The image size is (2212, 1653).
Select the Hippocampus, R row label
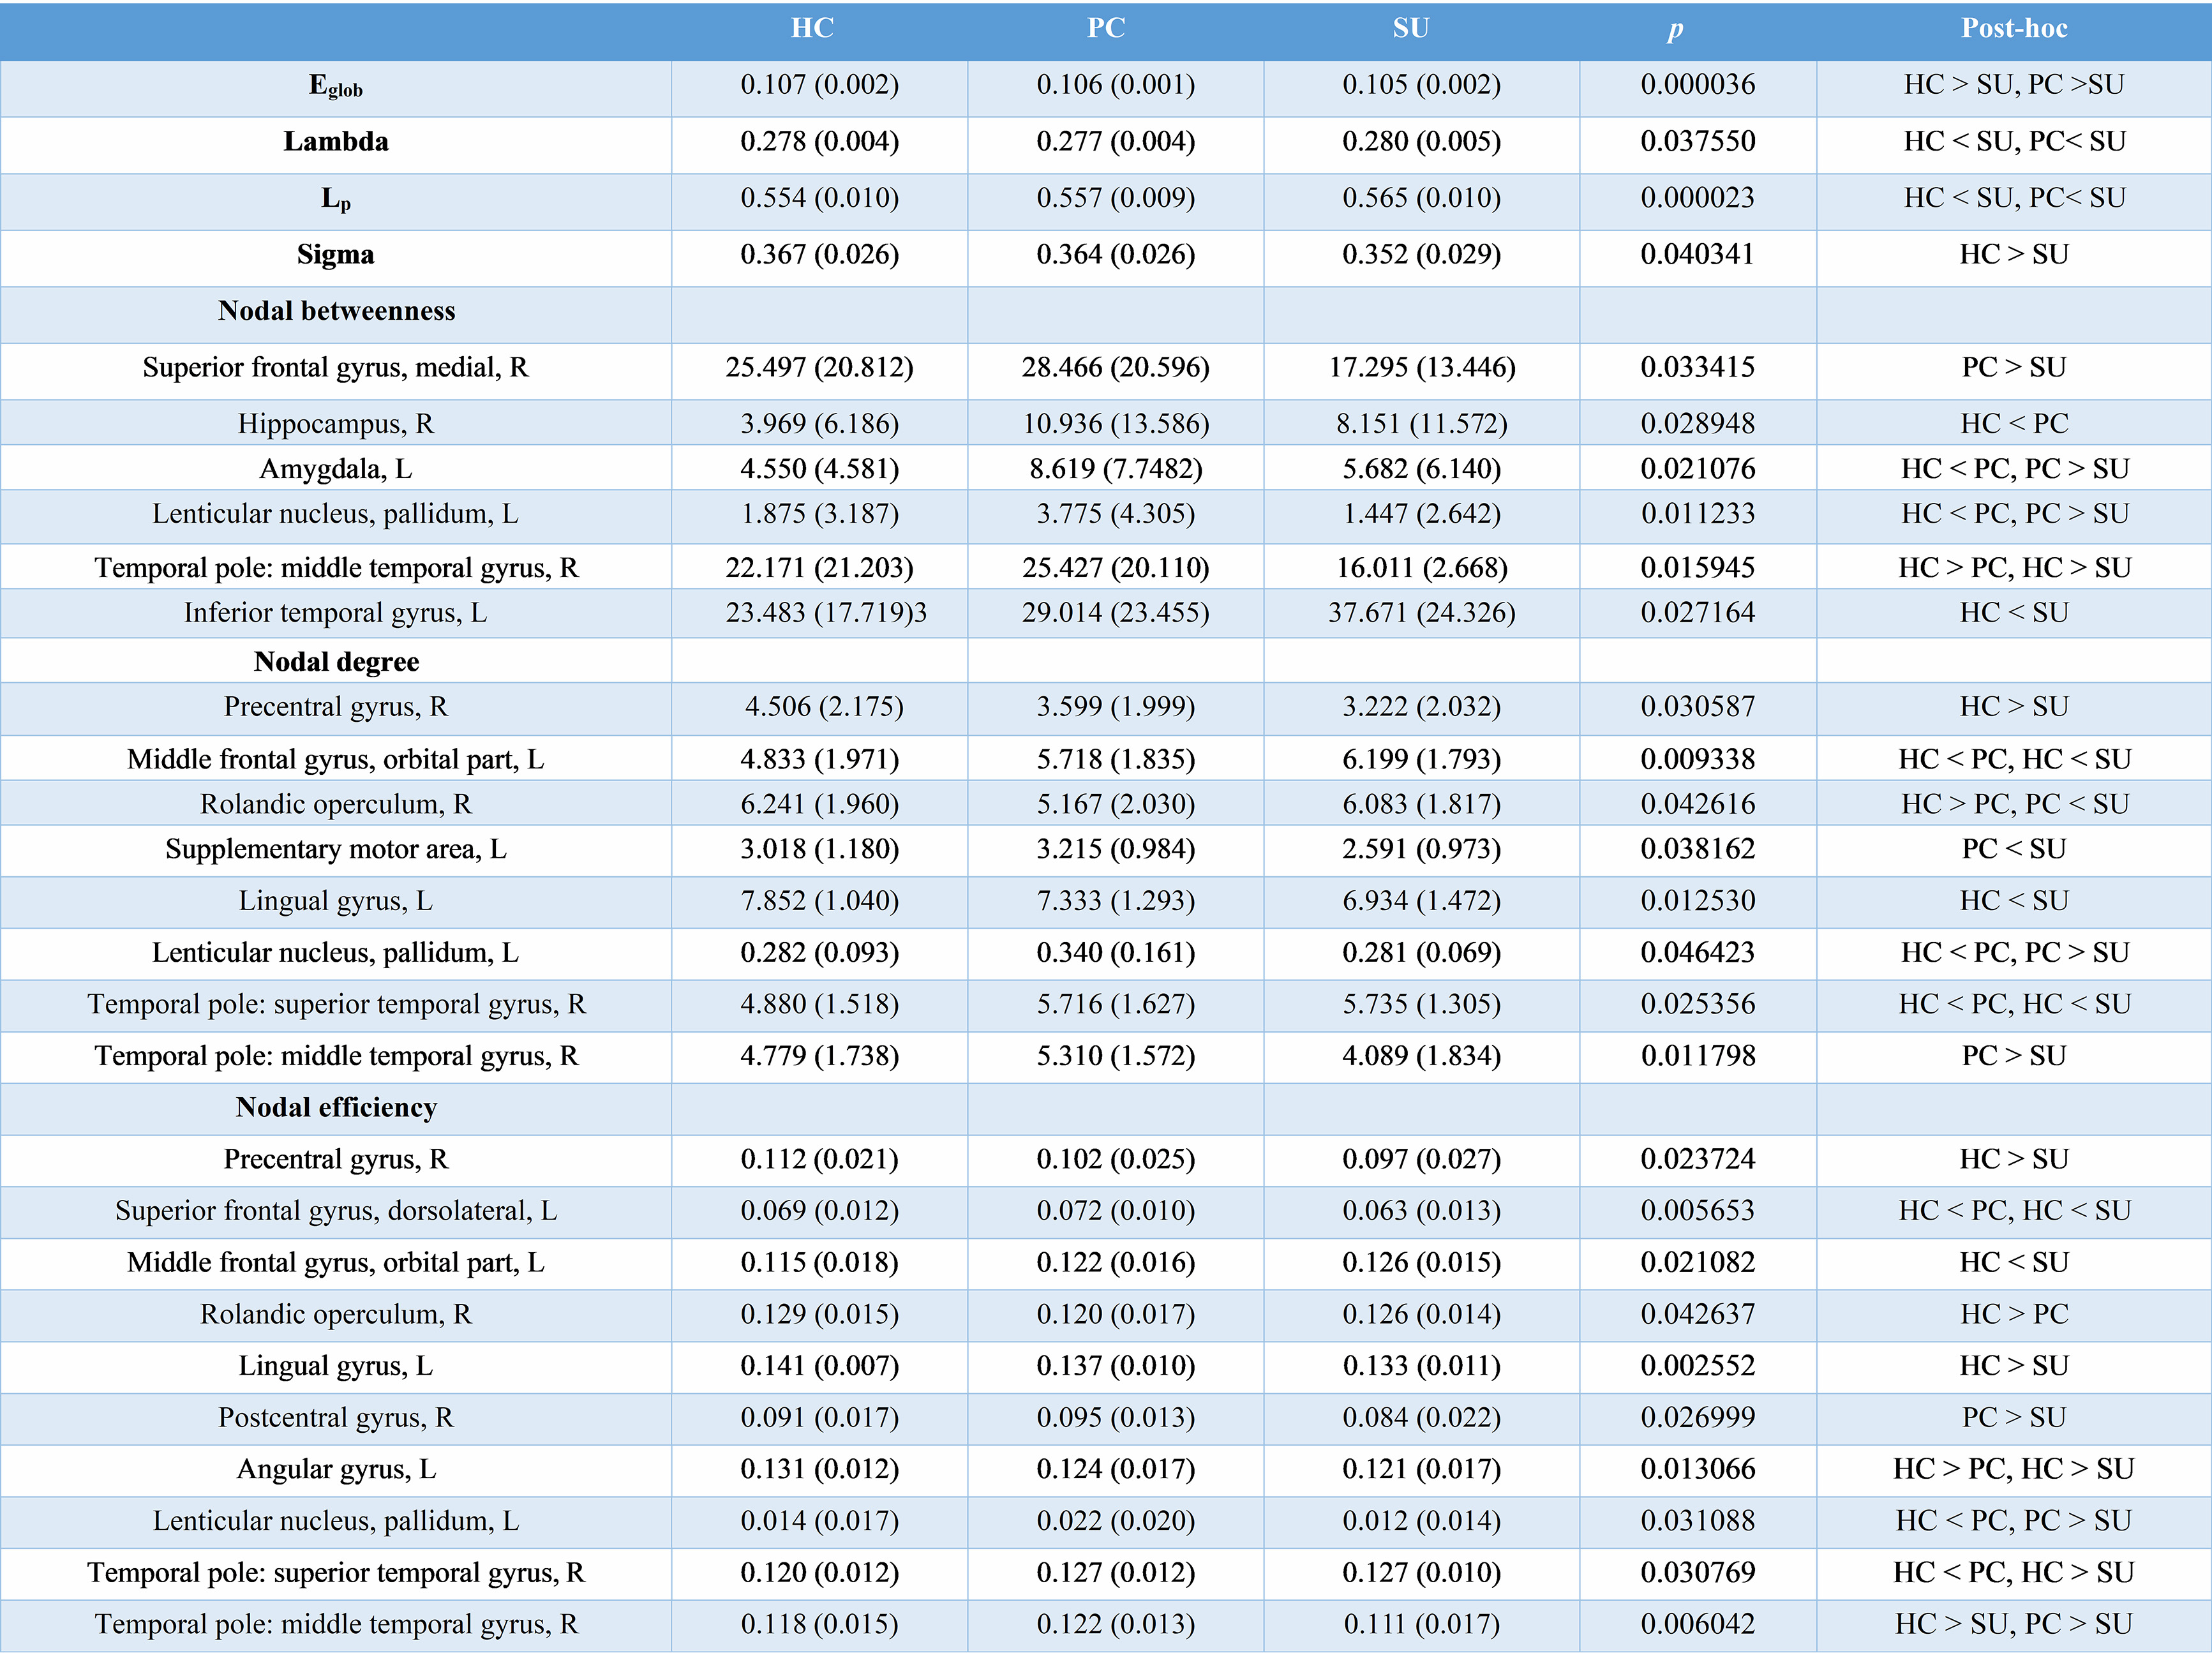(335, 424)
